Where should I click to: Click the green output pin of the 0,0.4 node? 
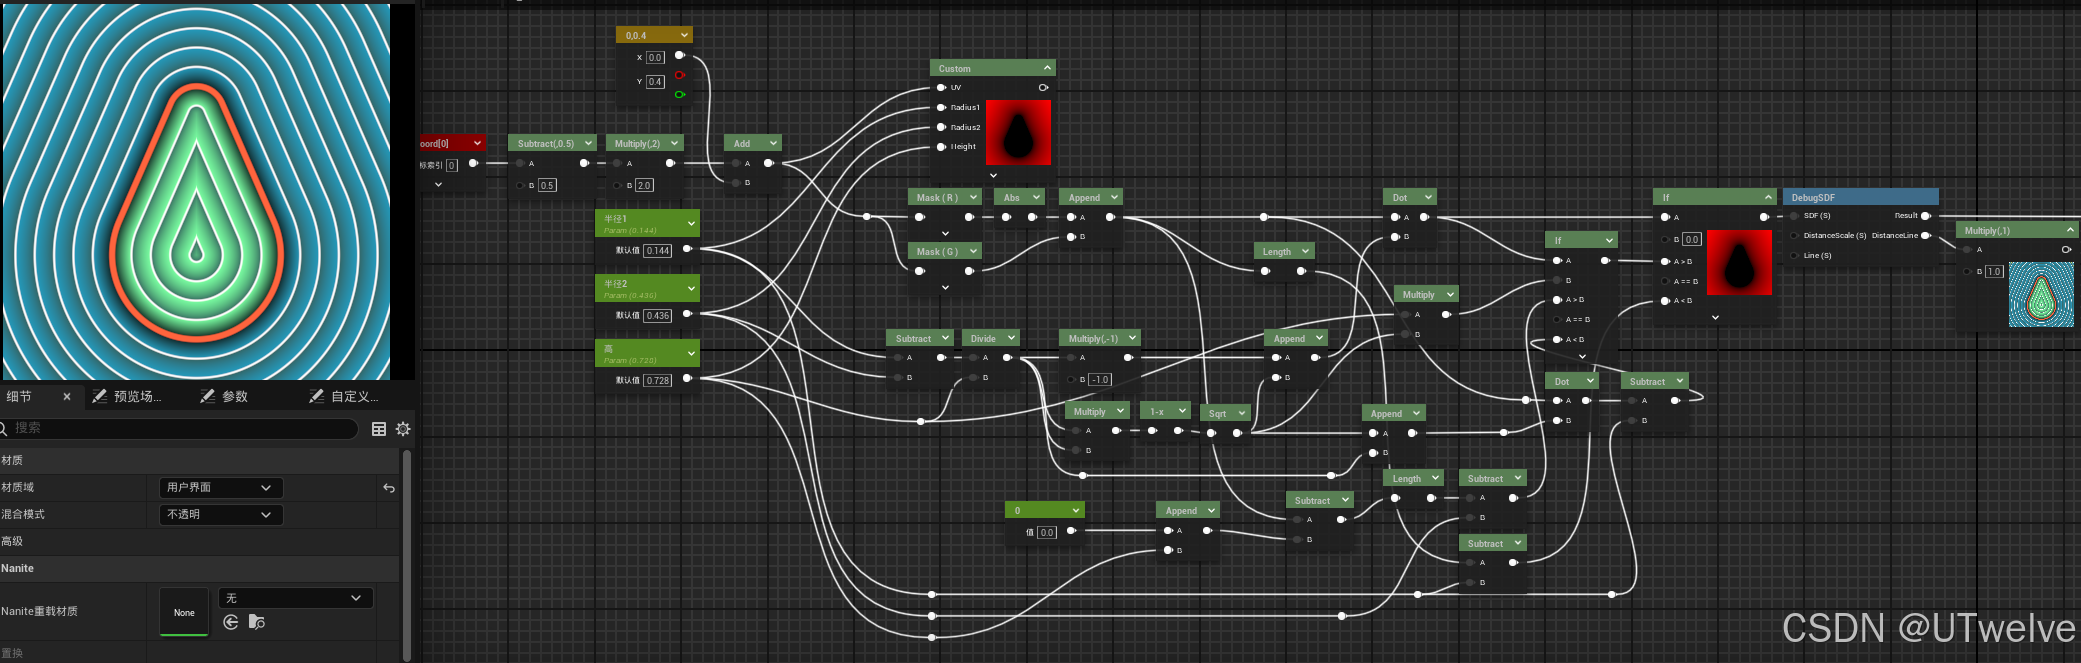point(680,95)
